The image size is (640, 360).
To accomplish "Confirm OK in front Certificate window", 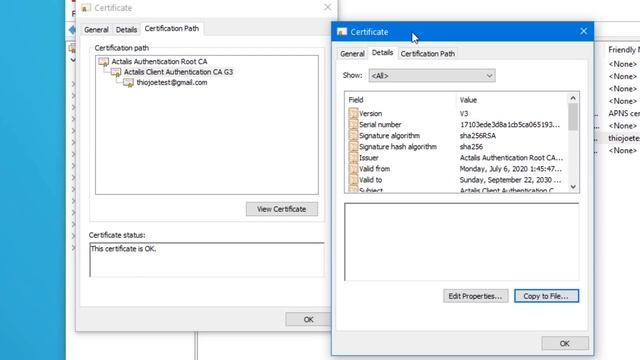I will coord(565,343).
